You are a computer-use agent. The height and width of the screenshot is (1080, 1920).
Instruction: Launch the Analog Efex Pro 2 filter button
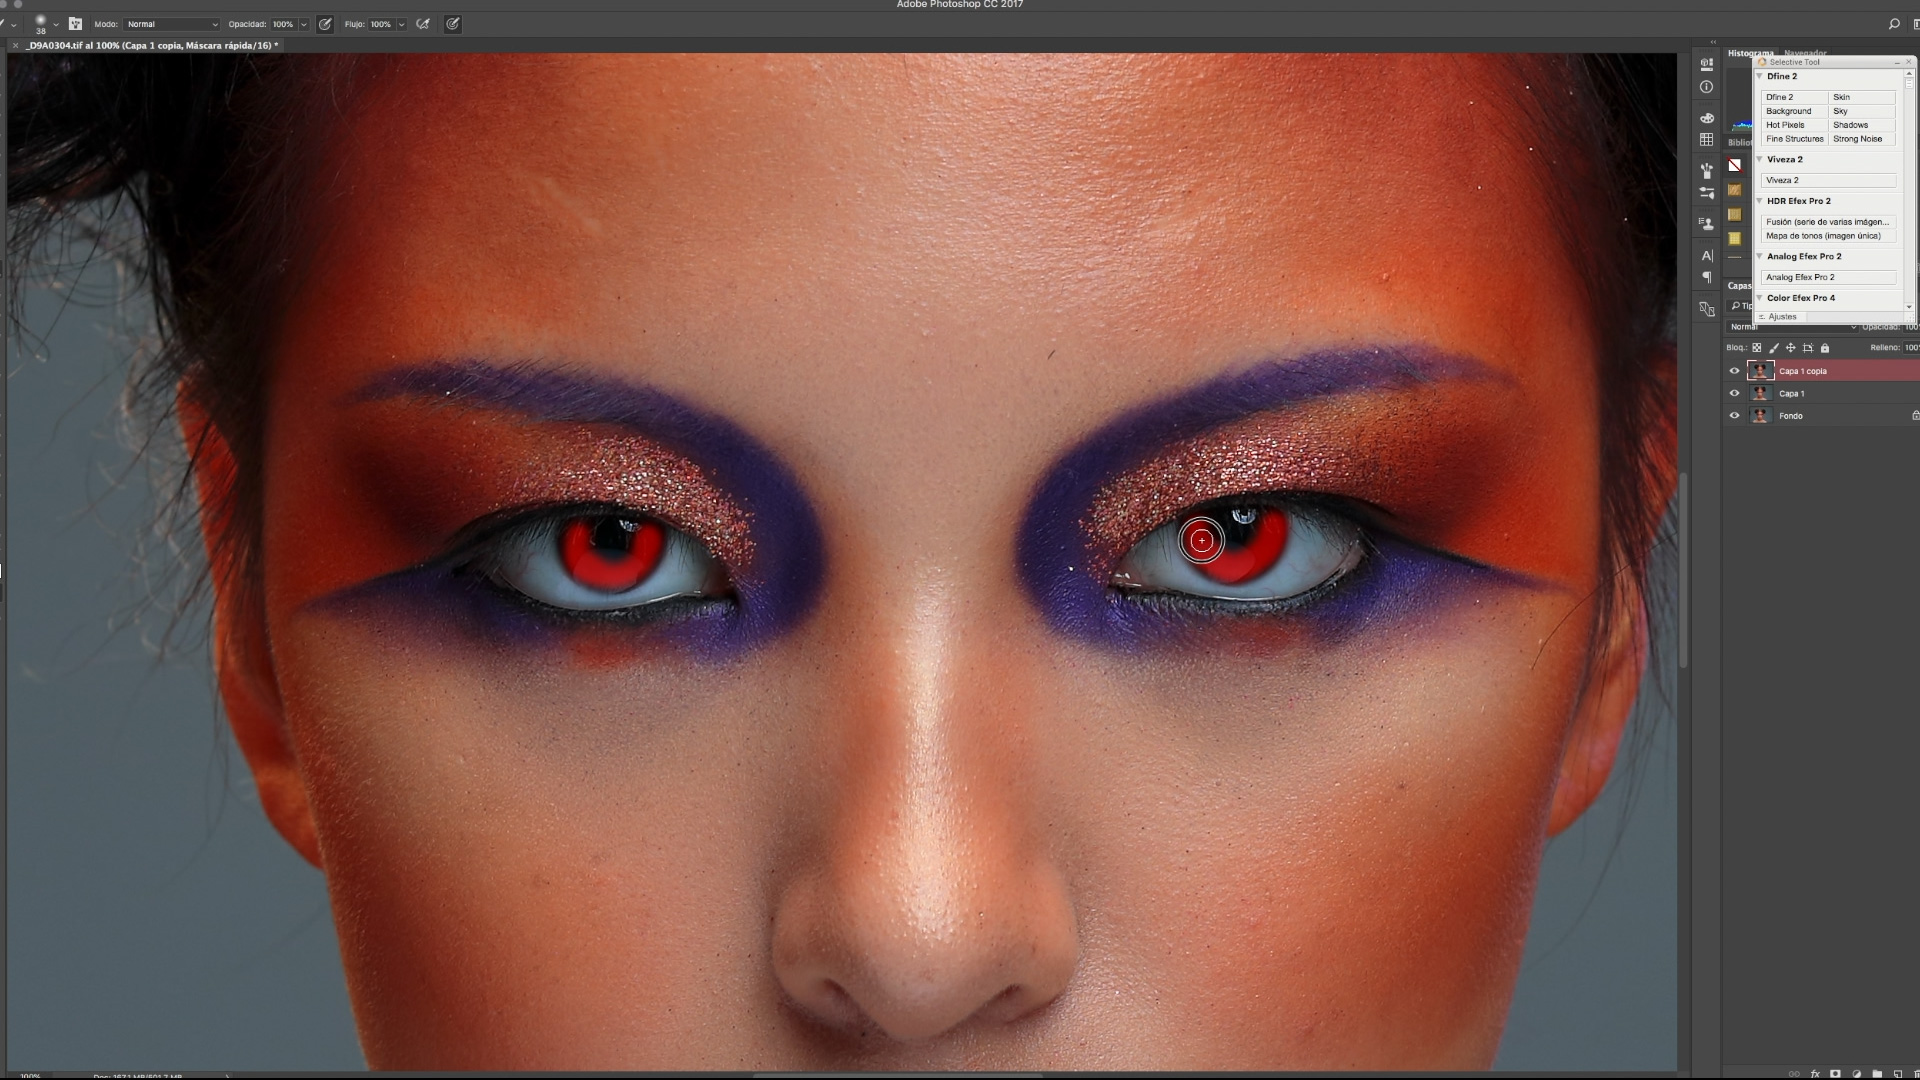click(x=1829, y=277)
